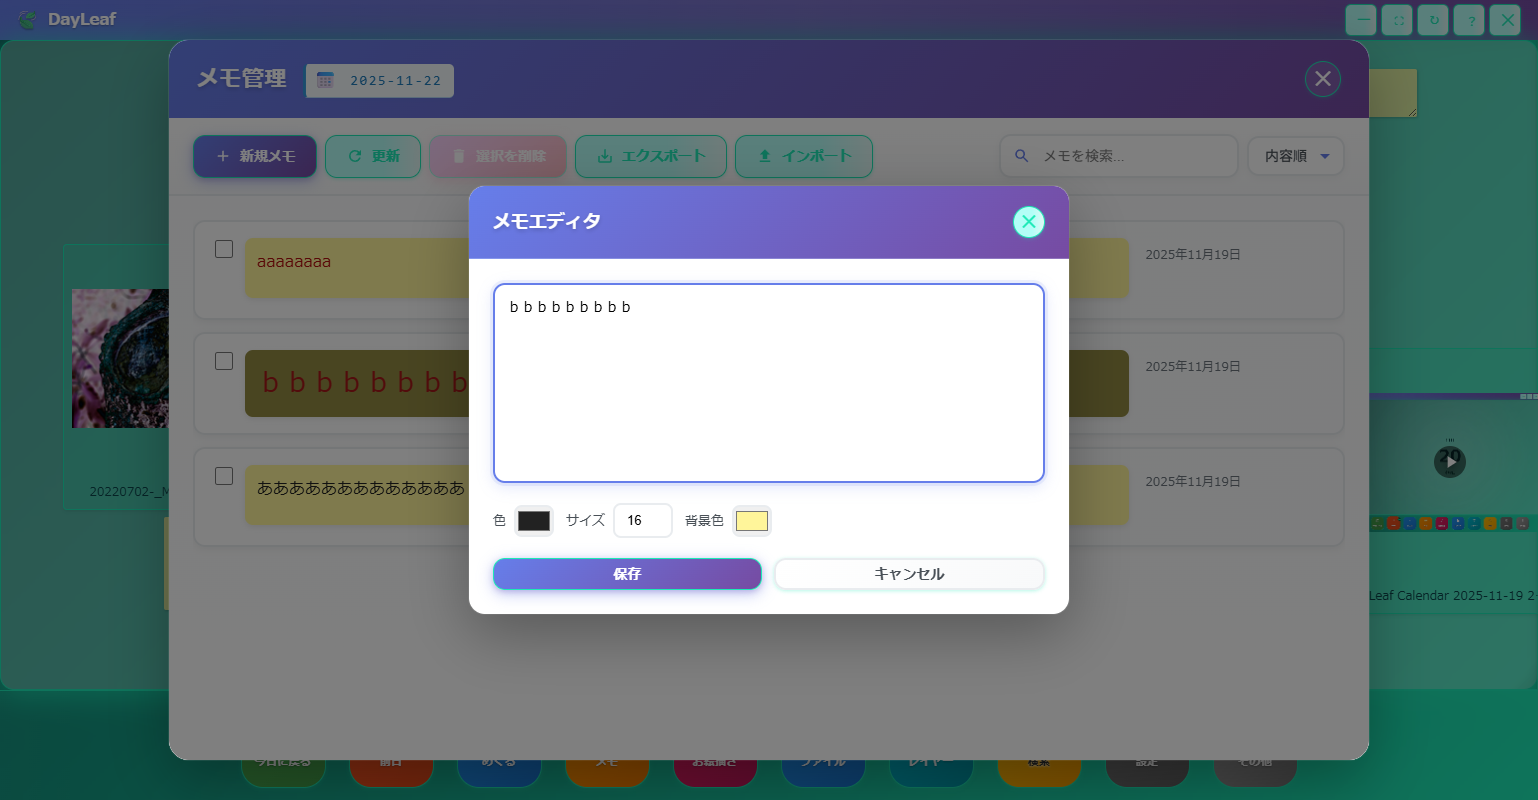Click the サイズ font size field
Viewport: 1538px width, 800px height.
point(642,521)
